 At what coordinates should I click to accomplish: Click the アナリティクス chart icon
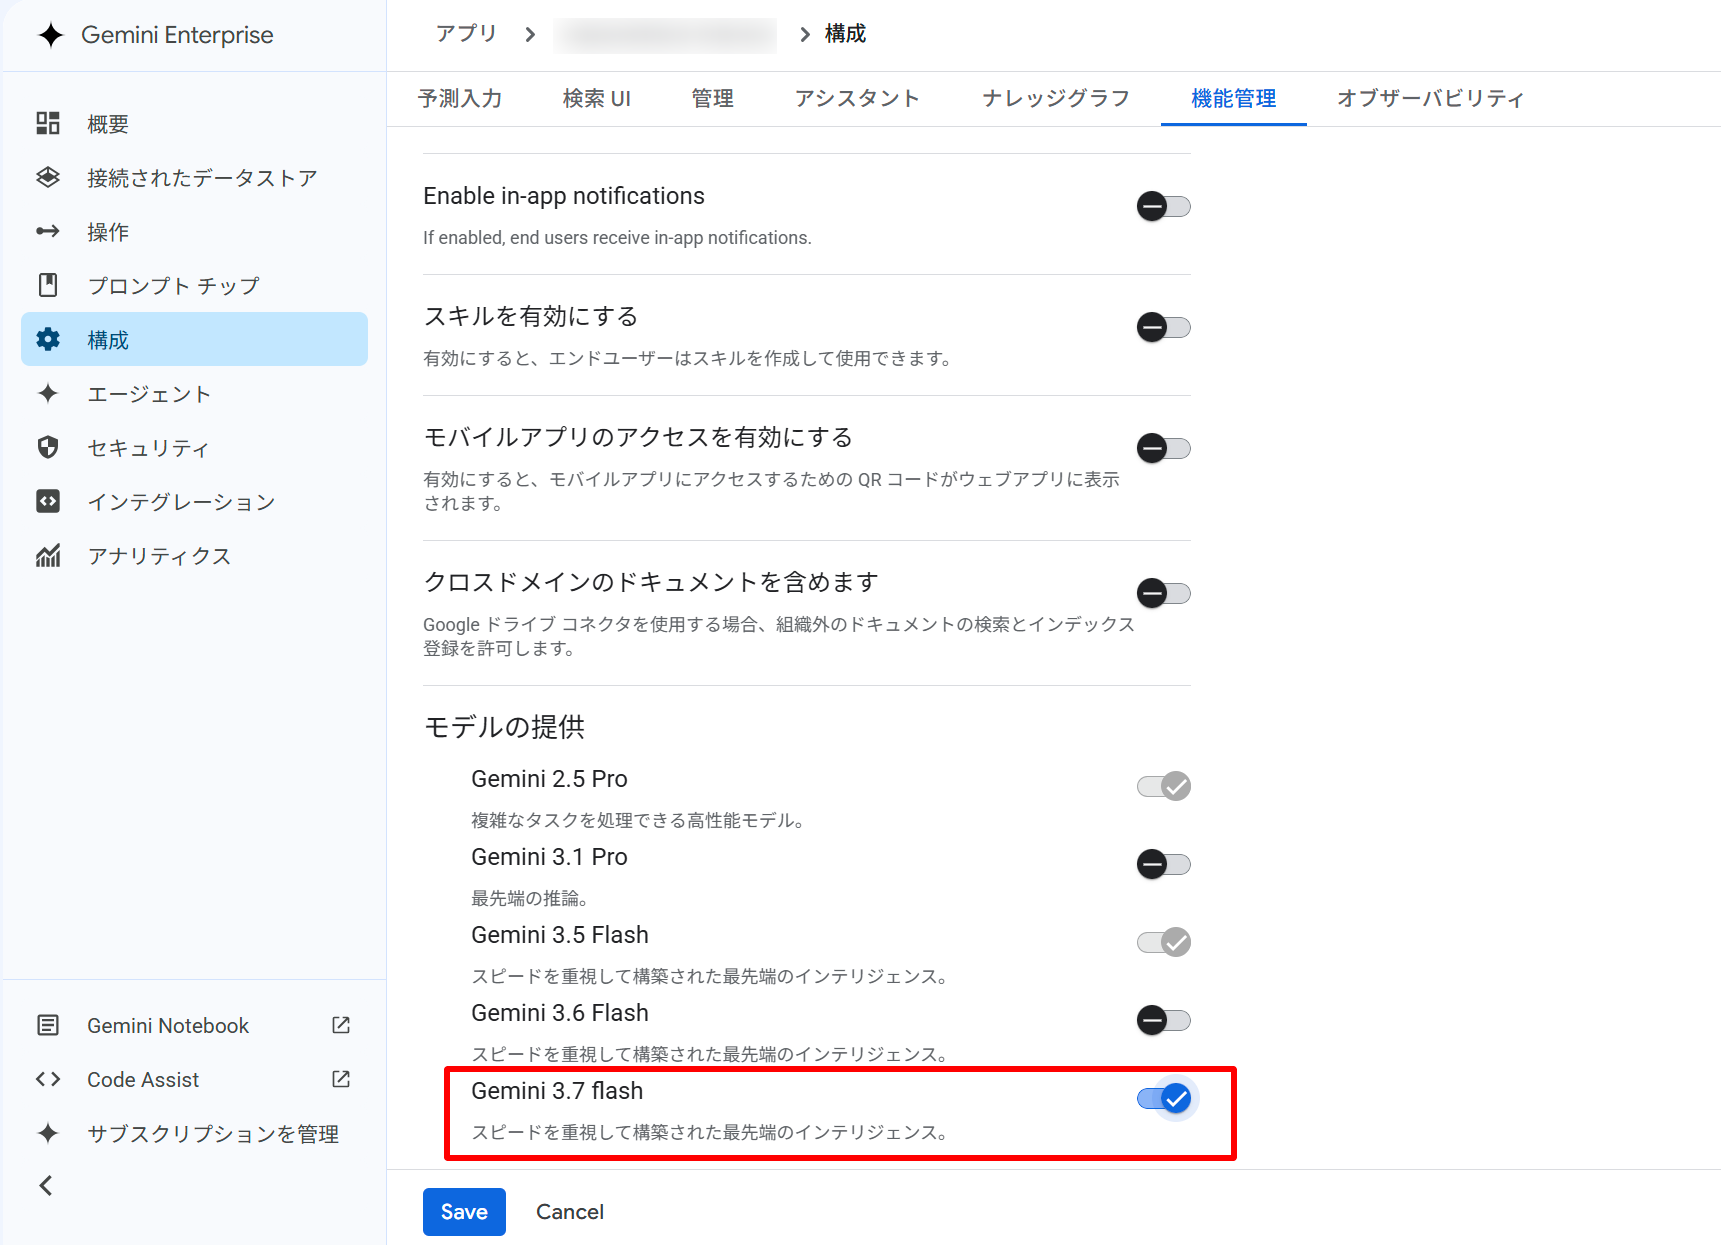point(48,555)
